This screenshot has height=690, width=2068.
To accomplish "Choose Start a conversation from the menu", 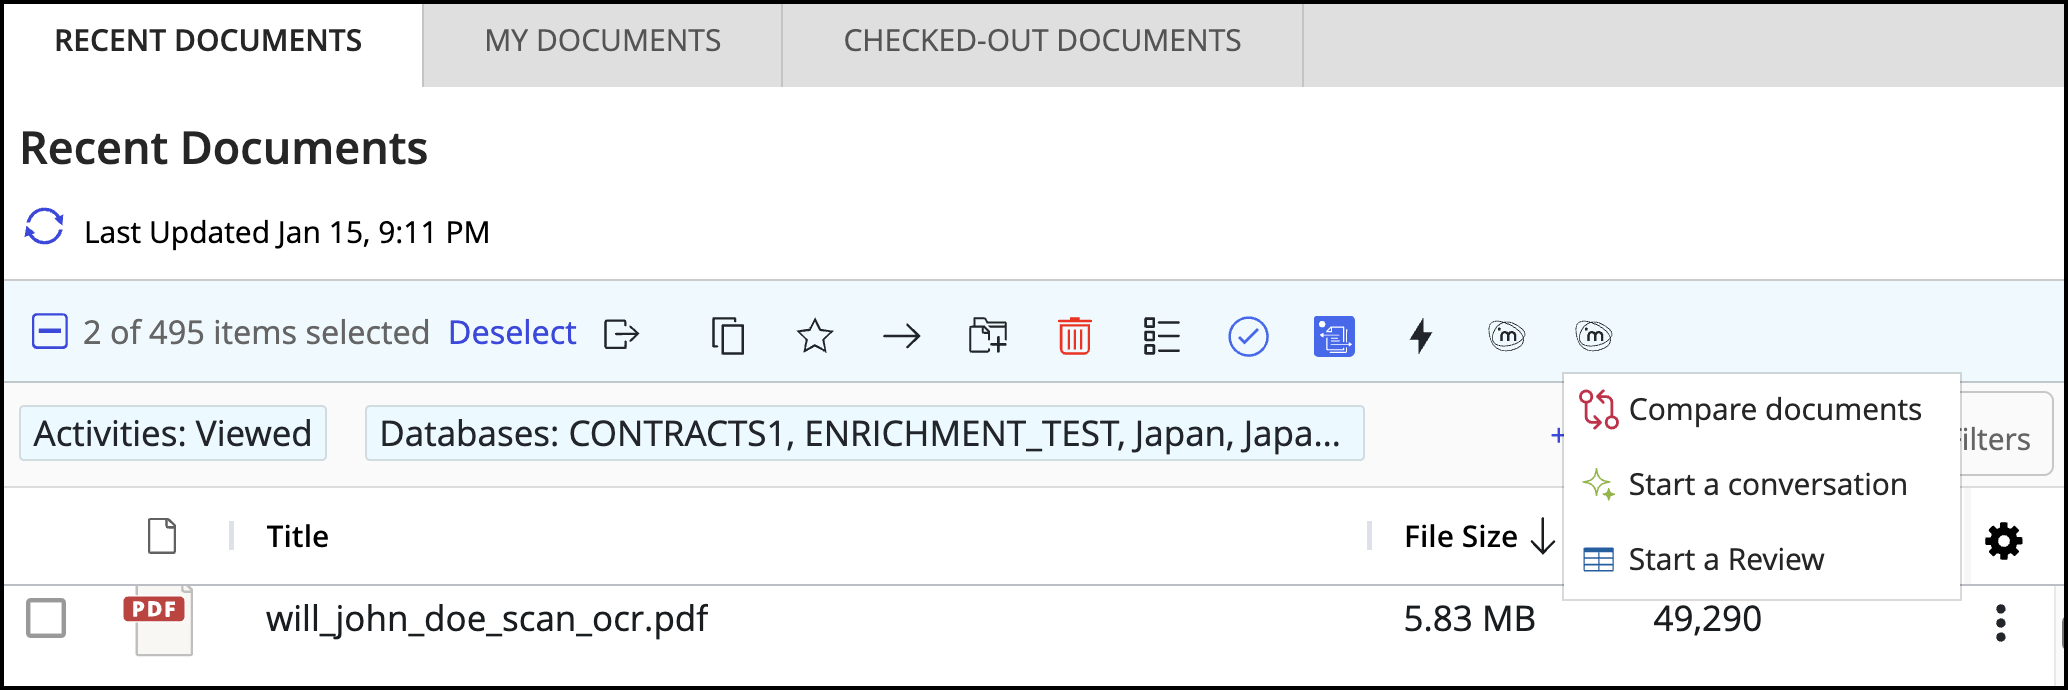I will (1761, 485).
